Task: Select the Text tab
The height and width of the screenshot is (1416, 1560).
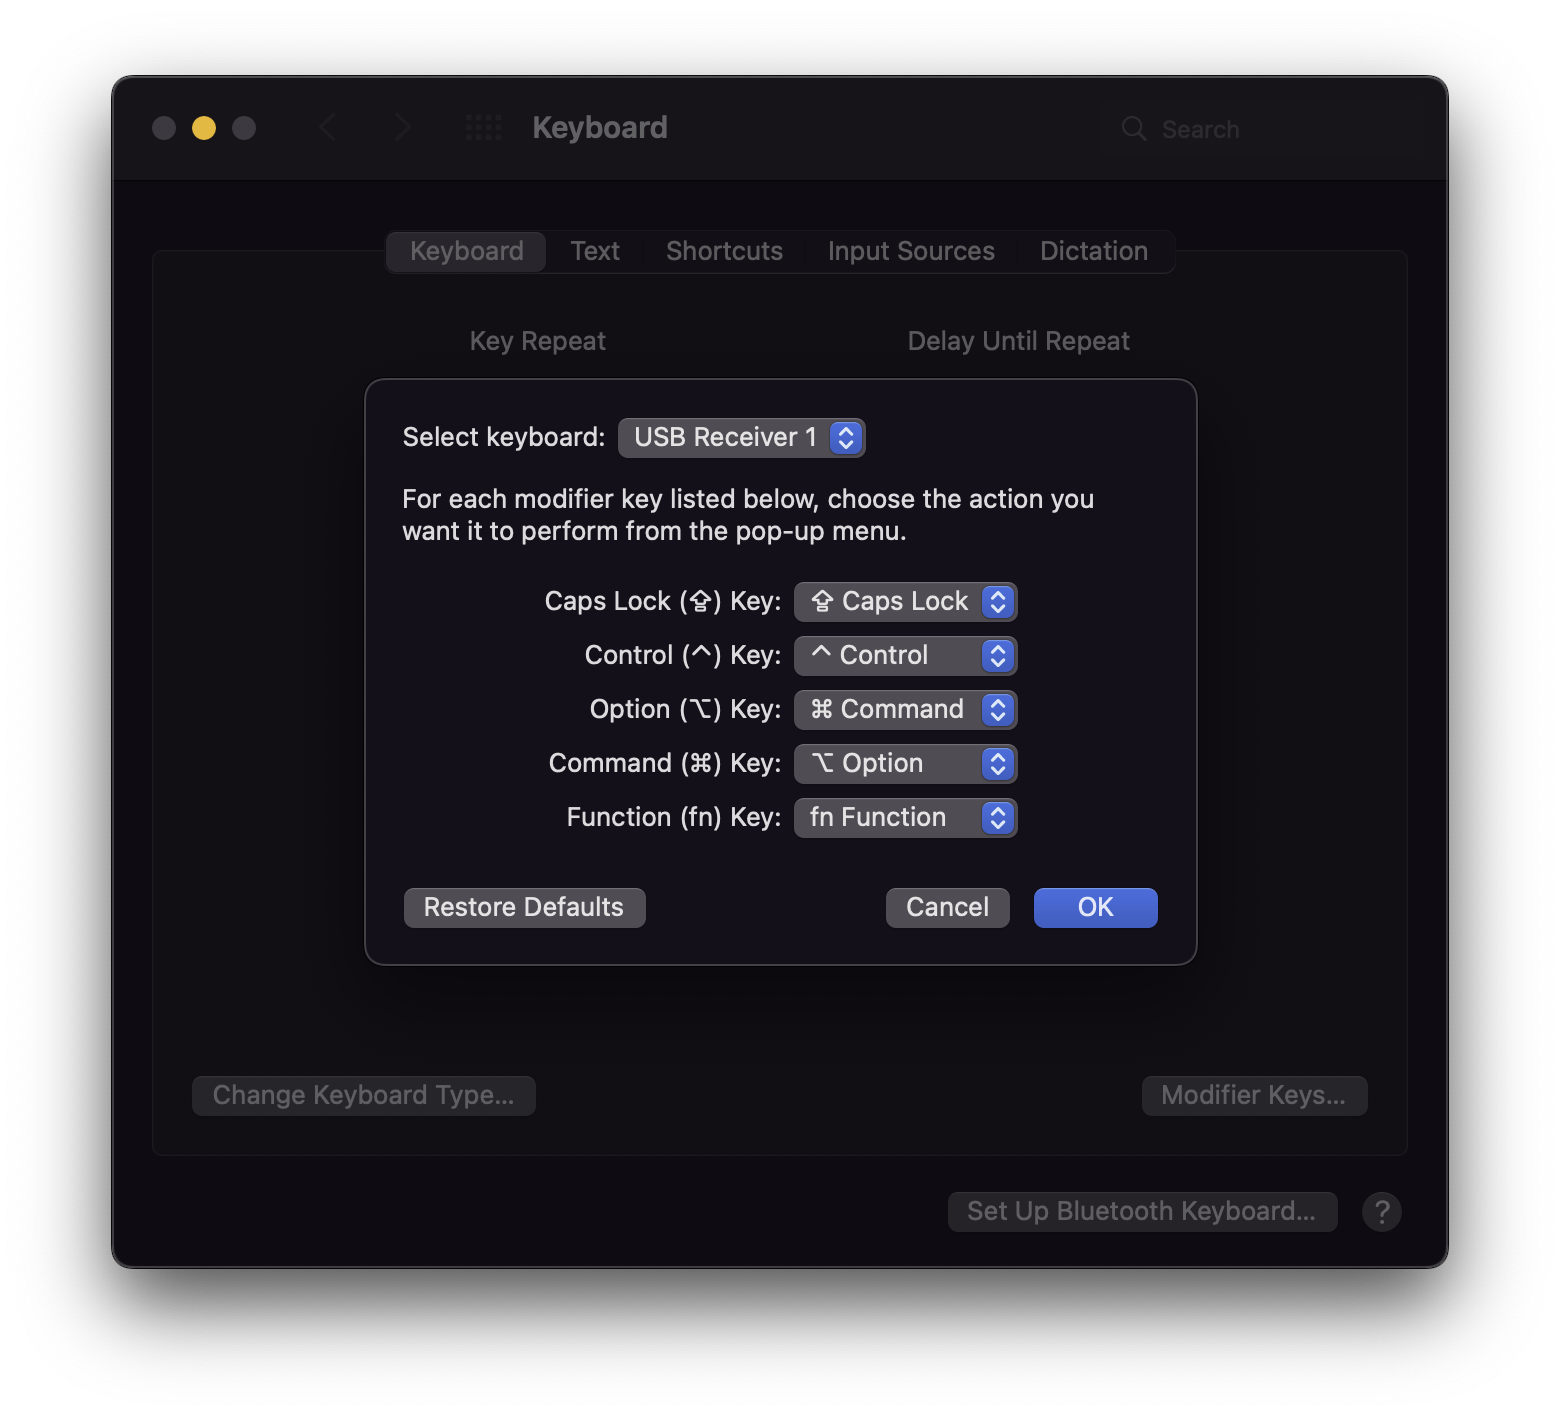Action: (595, 251)
